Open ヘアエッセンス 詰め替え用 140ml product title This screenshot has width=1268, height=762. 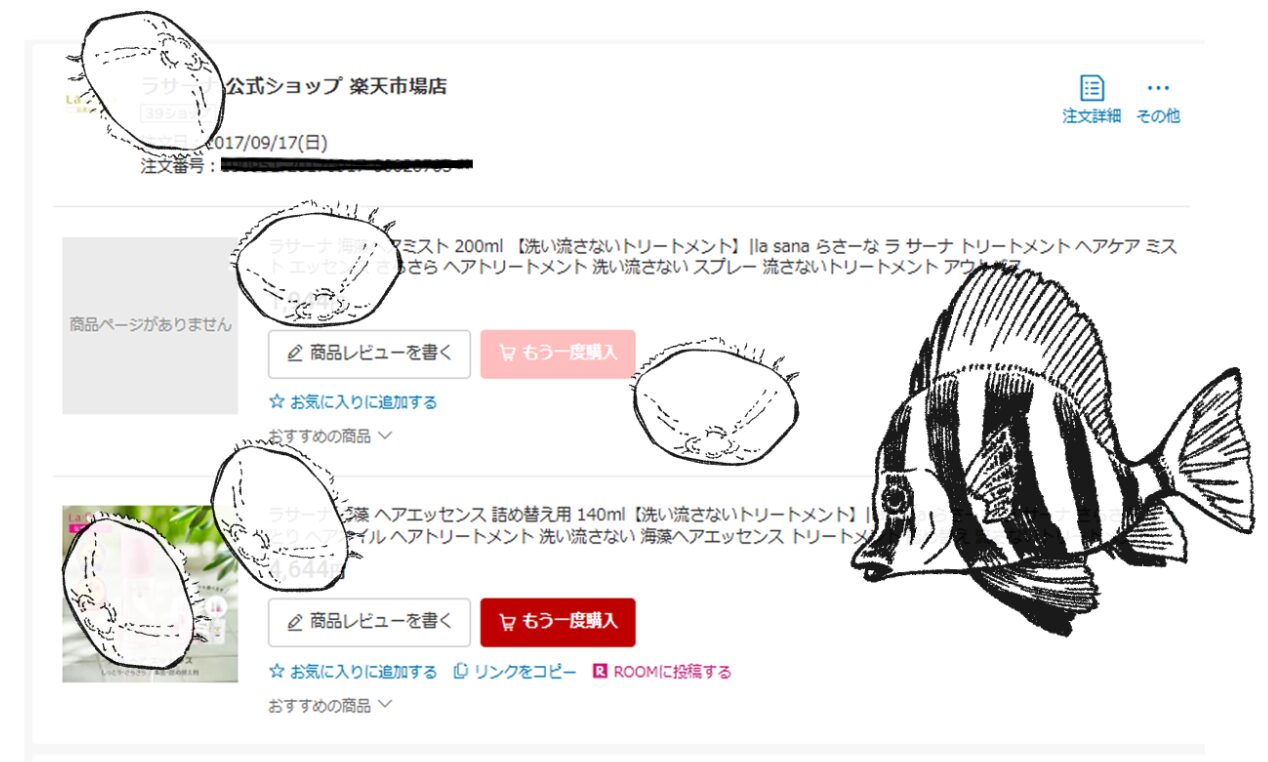(723, 526)
